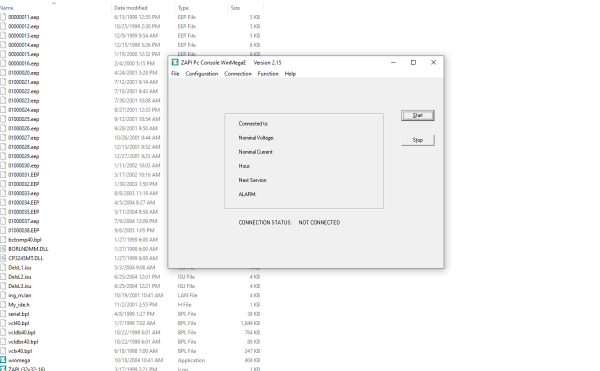Click the file icon of vcldb40.bpl
The height and width of the screenshot is (371, 600).
[3, 332]
